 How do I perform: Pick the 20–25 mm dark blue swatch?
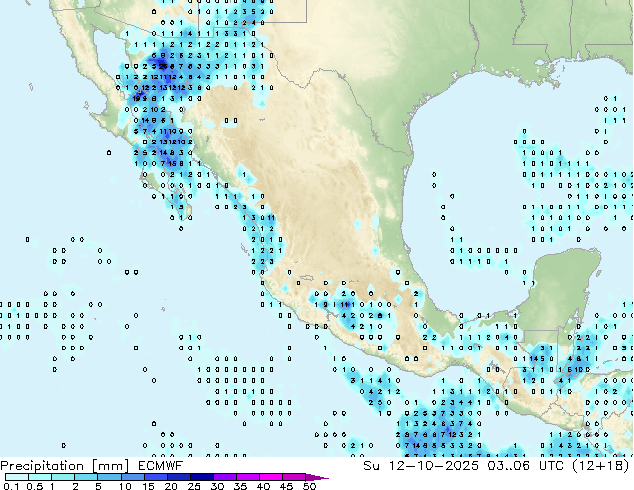(179, 477)
